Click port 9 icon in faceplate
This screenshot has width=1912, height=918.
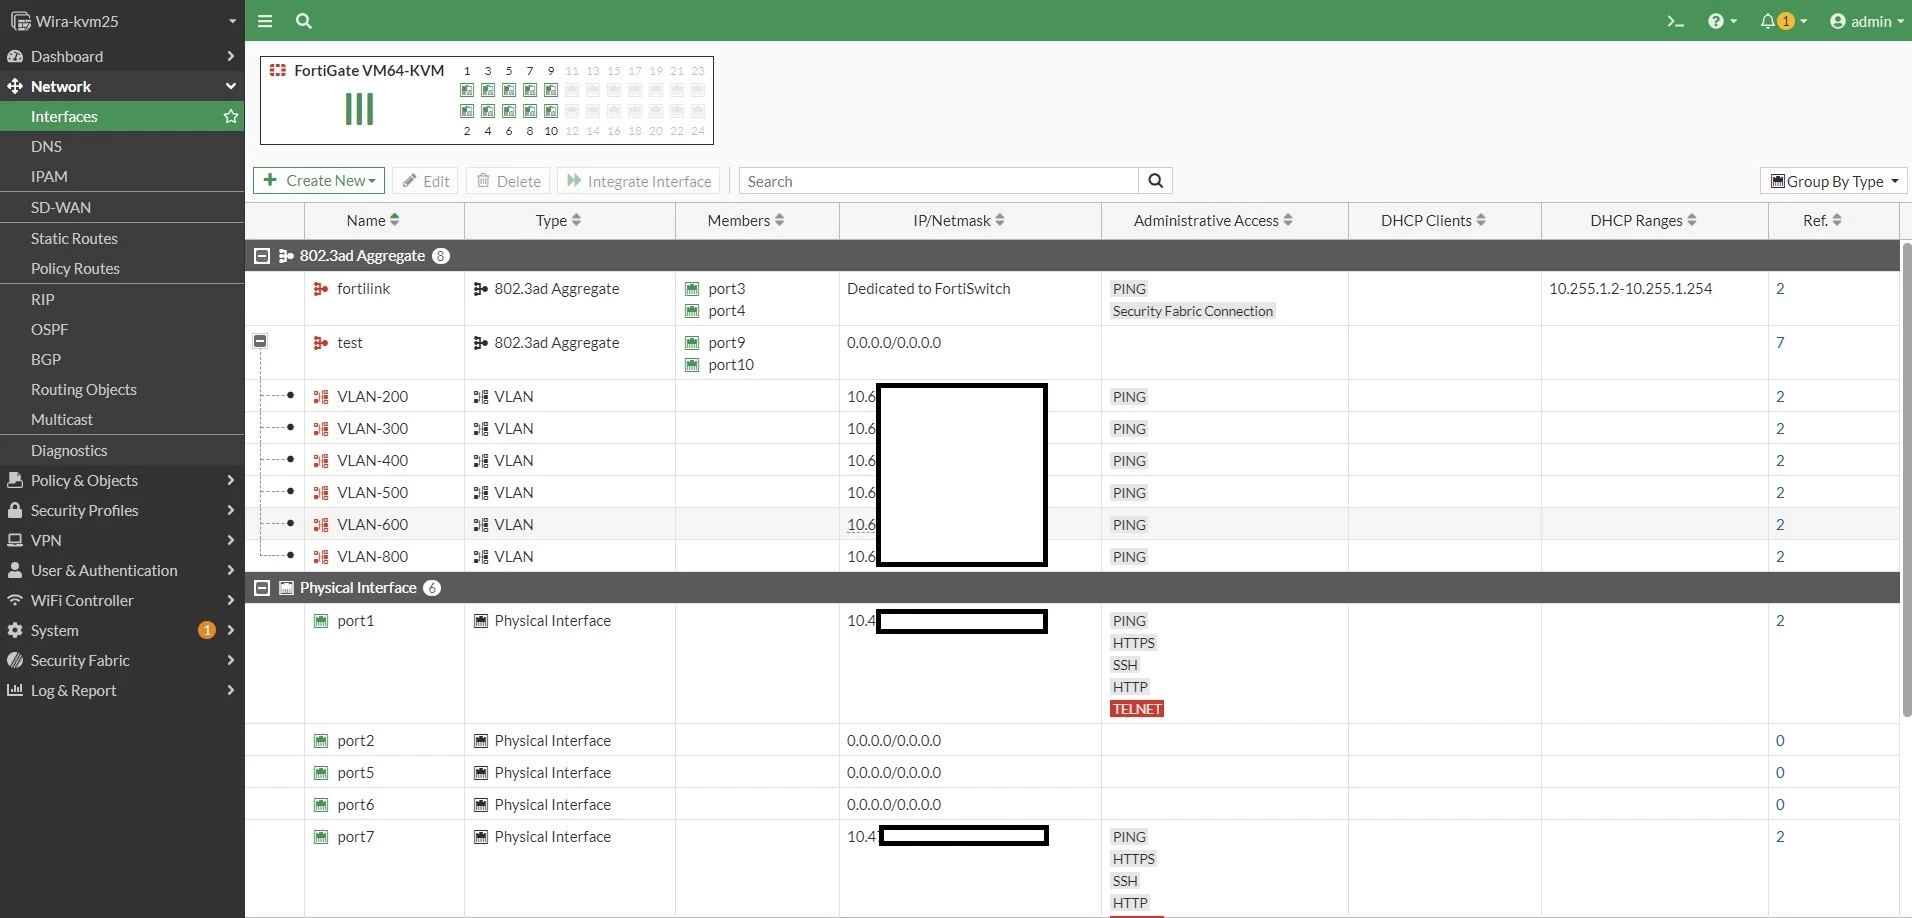tap(551, 90)
